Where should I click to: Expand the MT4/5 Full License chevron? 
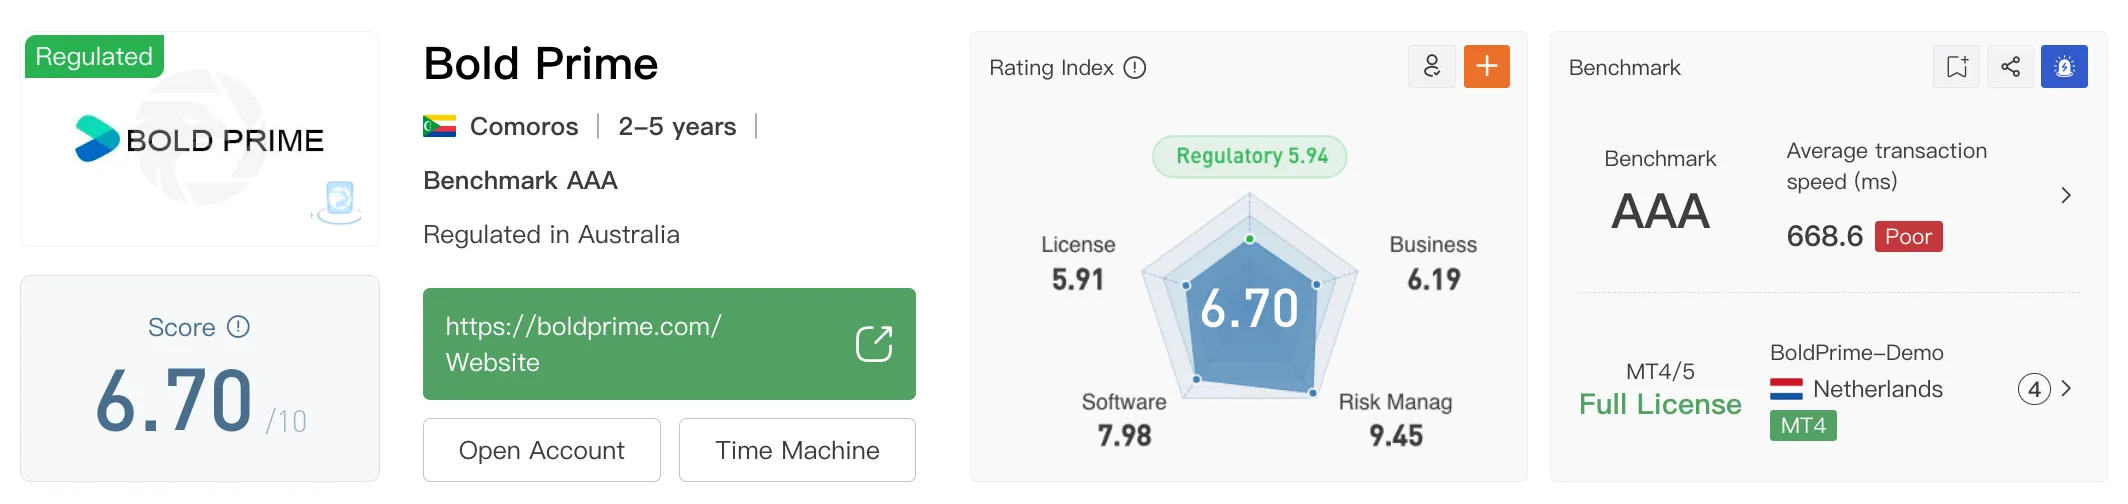tap(2067, 388)
